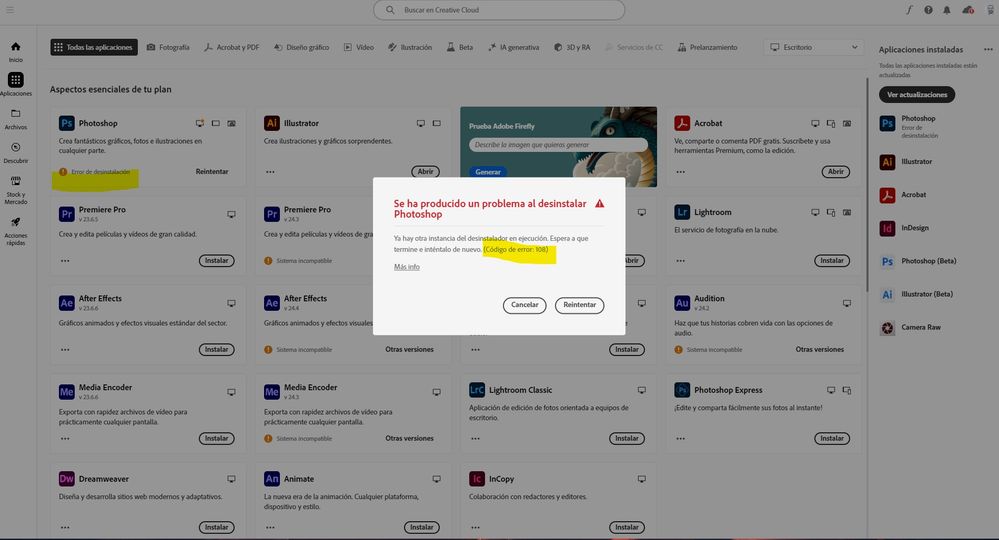The height and width of the screenshot is (540, 999).
Task: Open more options on the Acrobat card
Action: [x=680, y=172]
